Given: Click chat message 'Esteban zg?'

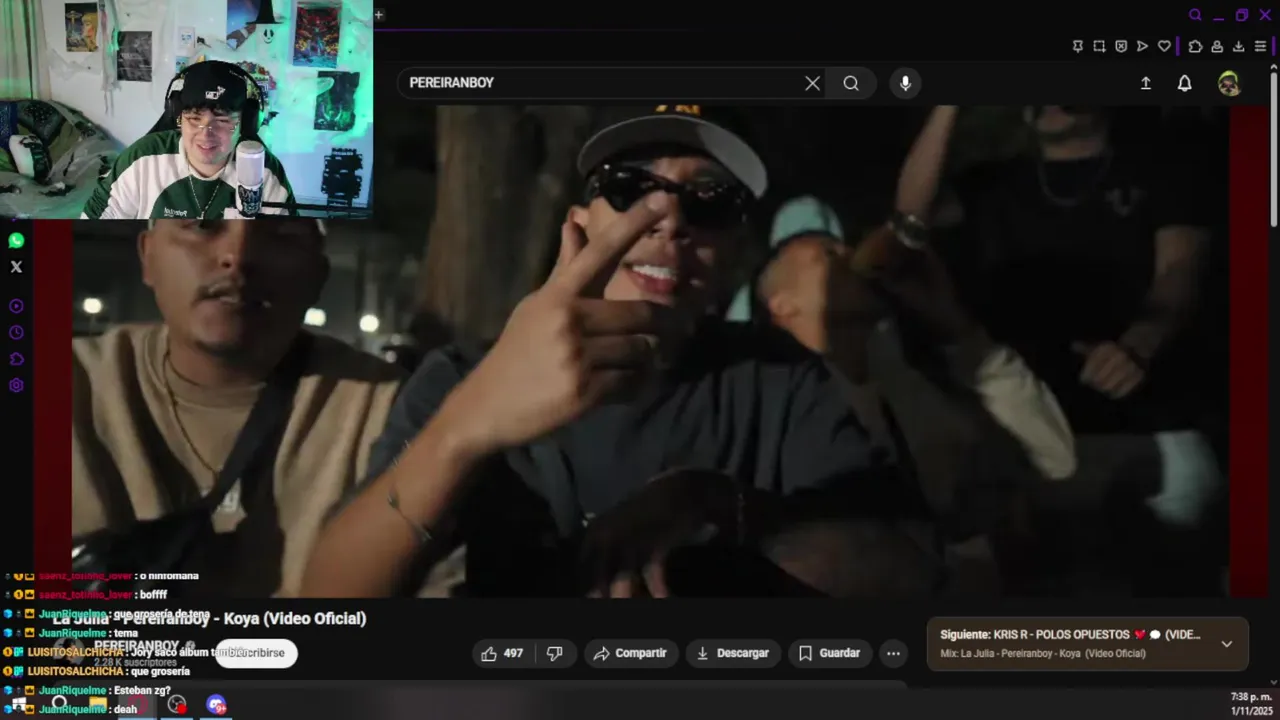Looking at the screenshot, I should pos(141,691).
